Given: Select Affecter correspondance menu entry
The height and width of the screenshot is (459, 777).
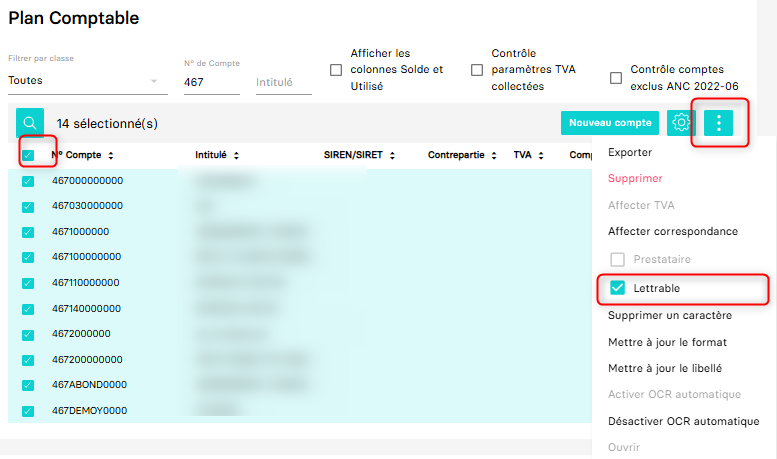Looking at the screenshot, I should [x=672, y=231].
